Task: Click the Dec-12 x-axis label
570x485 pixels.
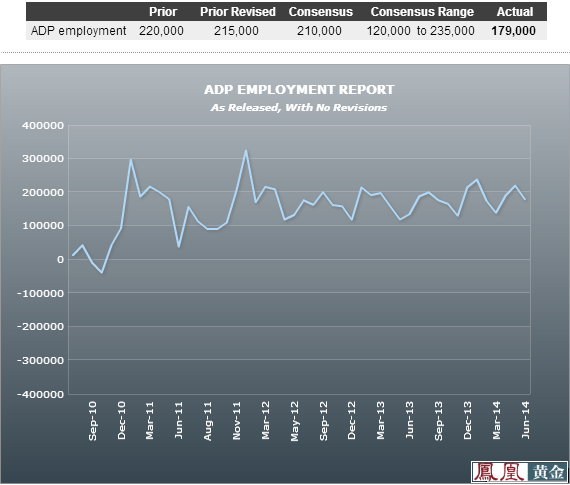Action: (x=352, y=420)
